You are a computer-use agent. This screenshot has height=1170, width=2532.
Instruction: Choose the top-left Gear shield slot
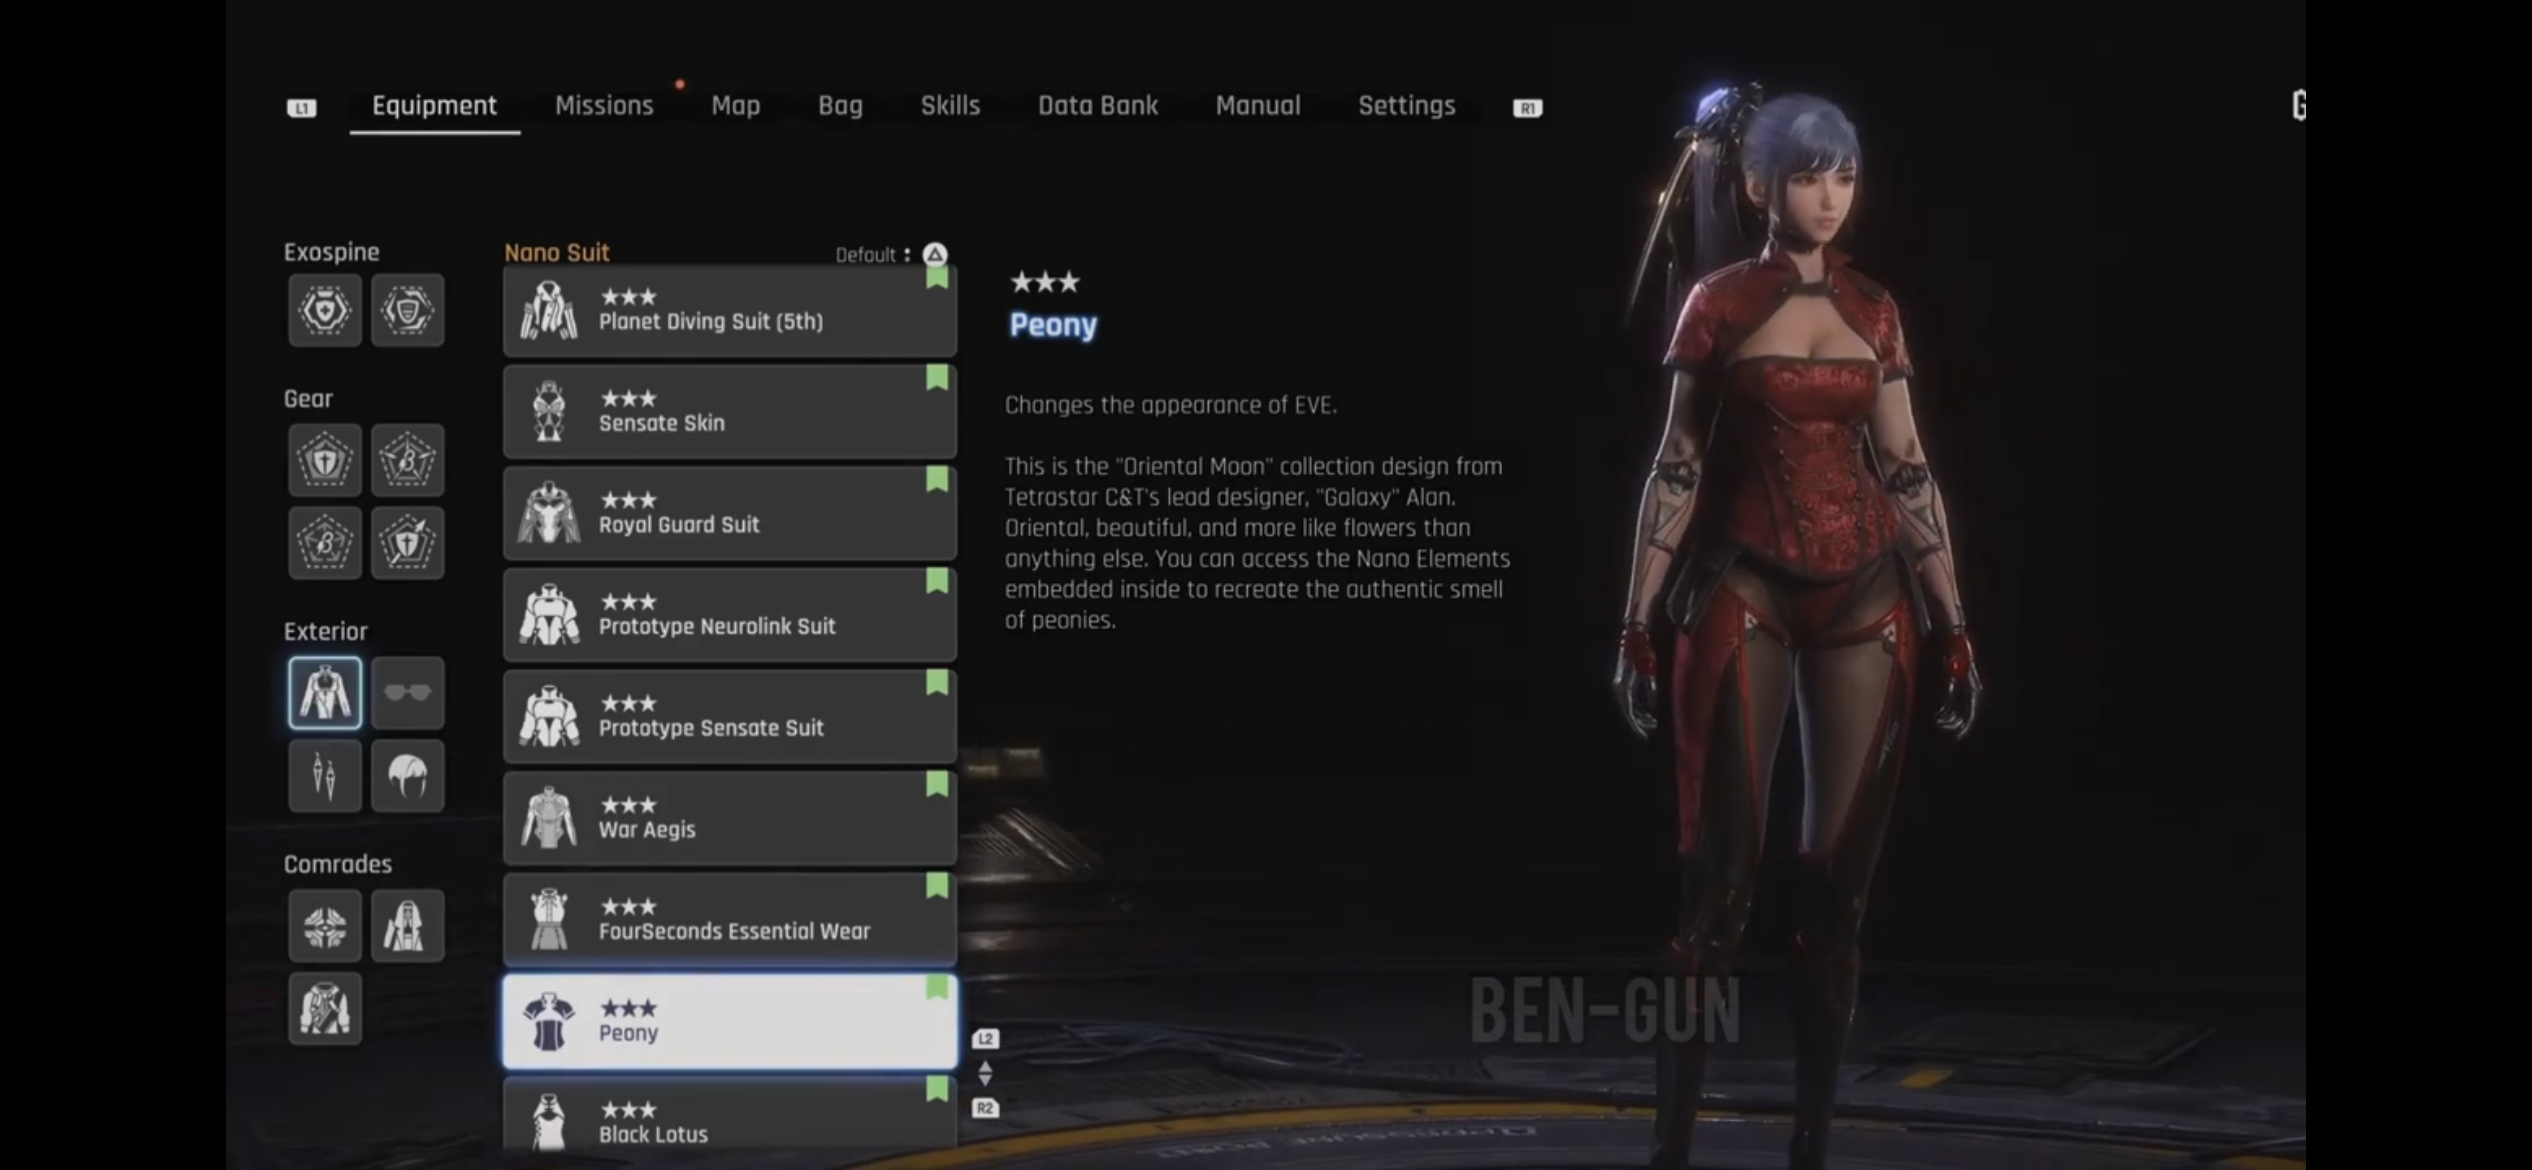coord(325,460)
